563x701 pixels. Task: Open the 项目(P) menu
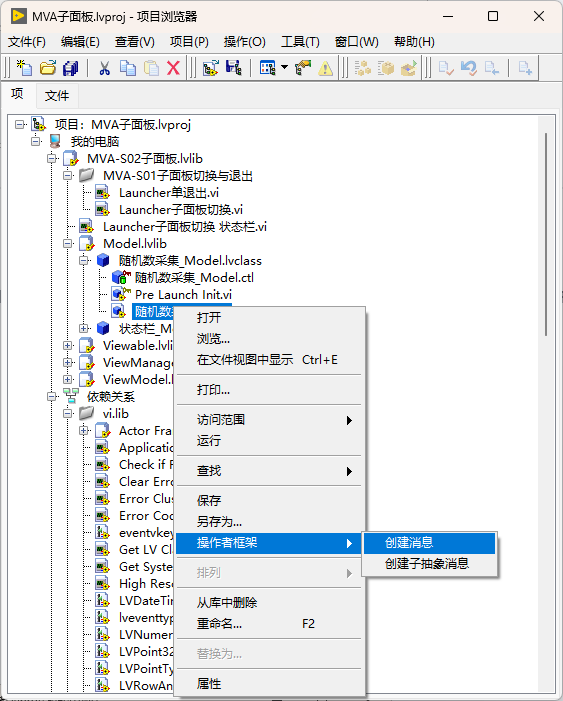click(189, 42)
